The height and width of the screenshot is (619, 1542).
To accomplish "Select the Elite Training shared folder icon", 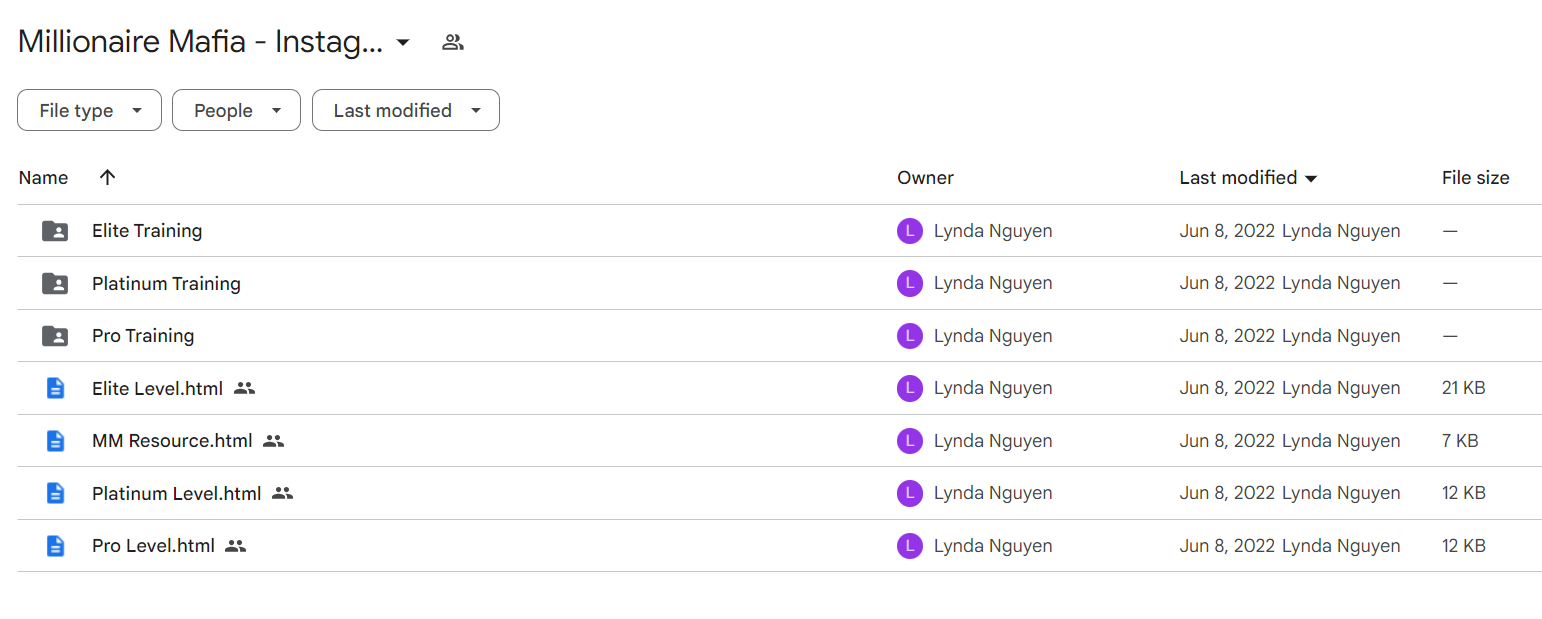I will coord(55,231).
